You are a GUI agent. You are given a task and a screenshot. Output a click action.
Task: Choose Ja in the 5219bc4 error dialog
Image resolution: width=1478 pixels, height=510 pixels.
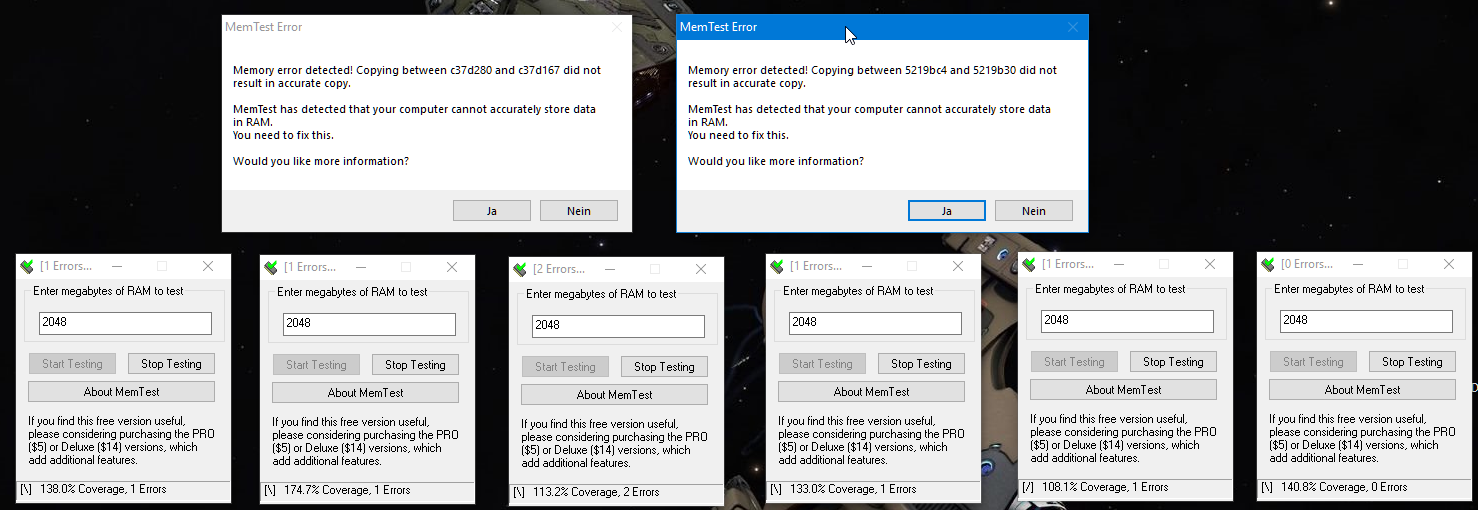[x=947, y=211]
